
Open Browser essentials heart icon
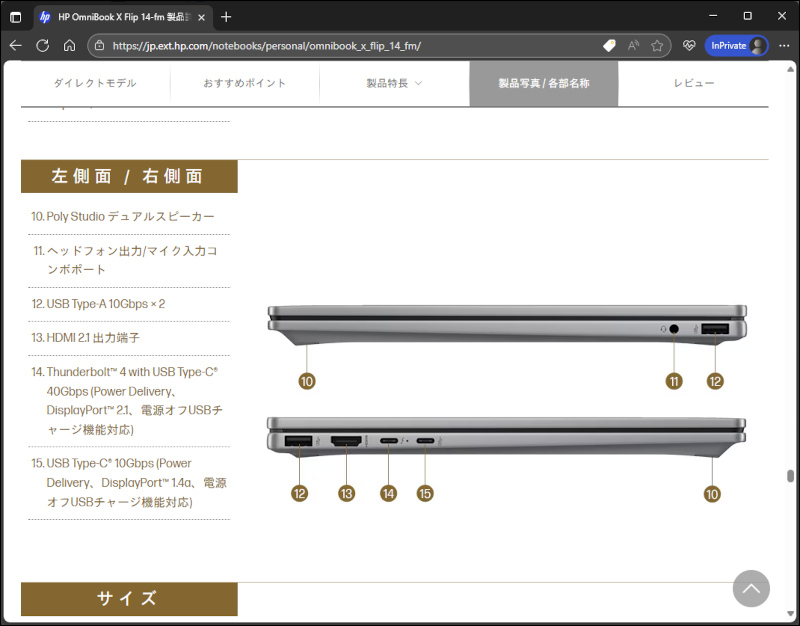pyautogui.click(x=688, y=45)
